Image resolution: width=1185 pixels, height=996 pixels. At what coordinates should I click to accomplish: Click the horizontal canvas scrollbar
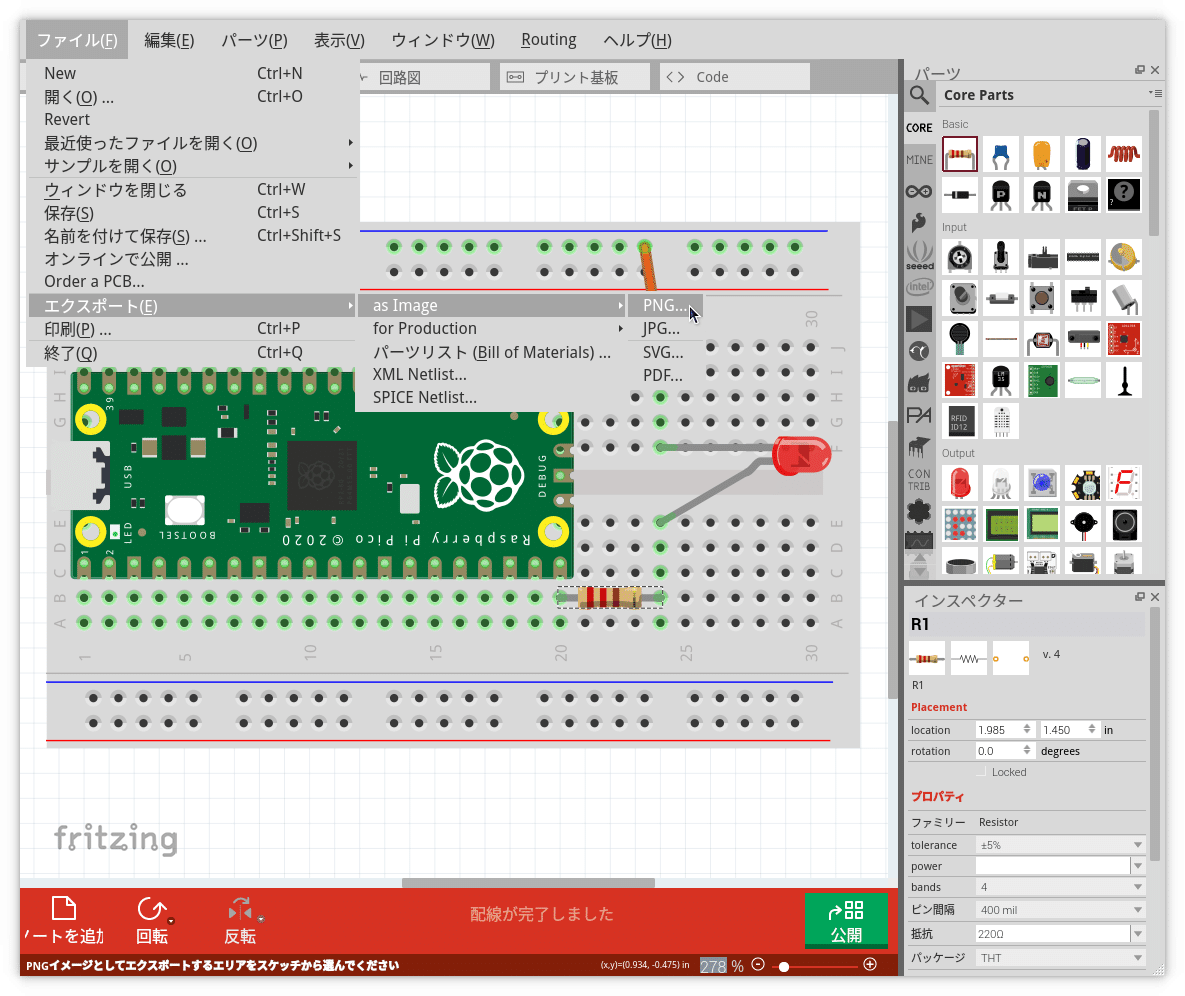coord(528,883)
